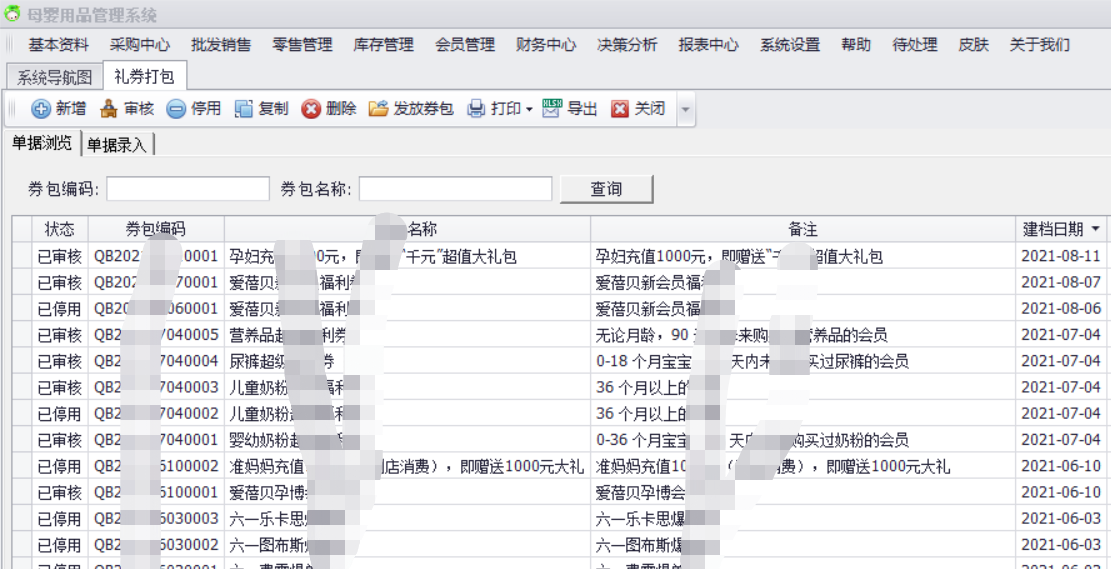The height and width of the screenshot is (569, 1111).
Task: Open the 库存管理 menu
Action: click(x=383, y=45)
